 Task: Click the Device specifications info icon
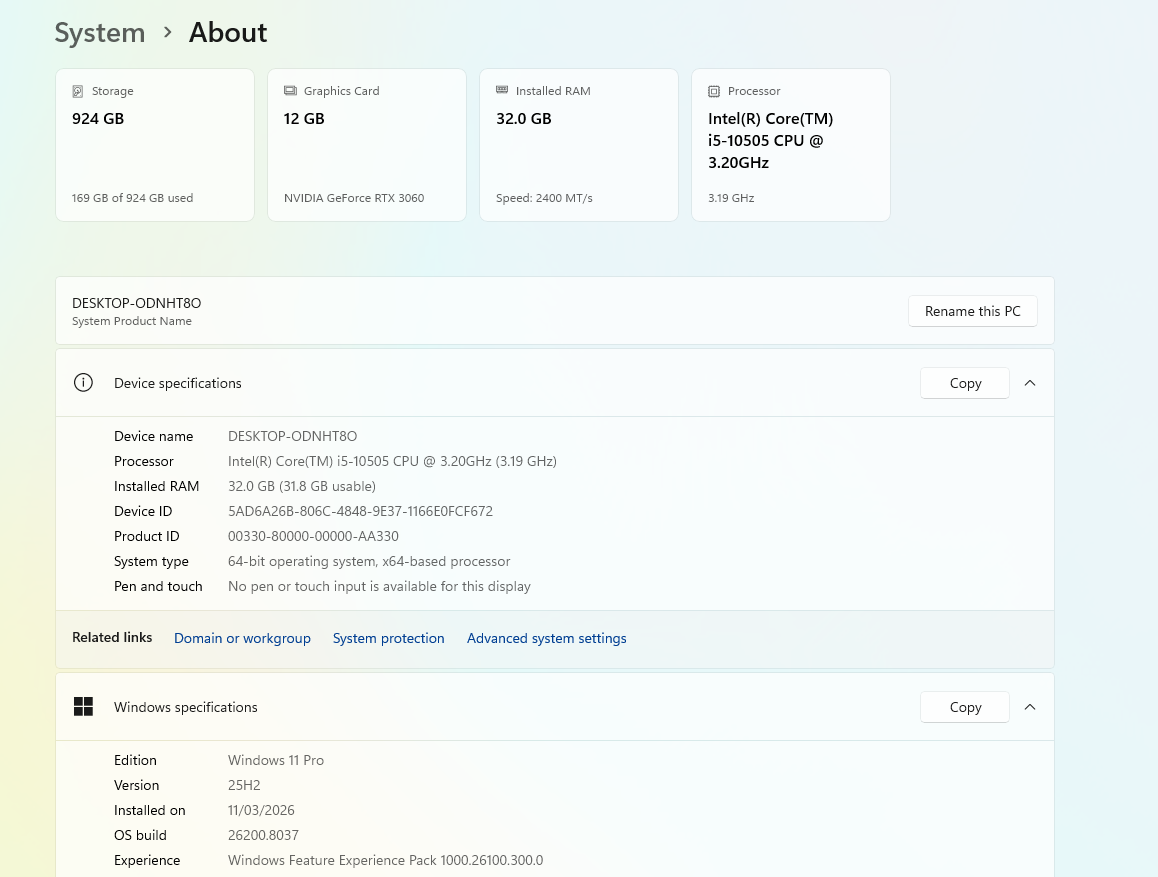click(83, 383)
